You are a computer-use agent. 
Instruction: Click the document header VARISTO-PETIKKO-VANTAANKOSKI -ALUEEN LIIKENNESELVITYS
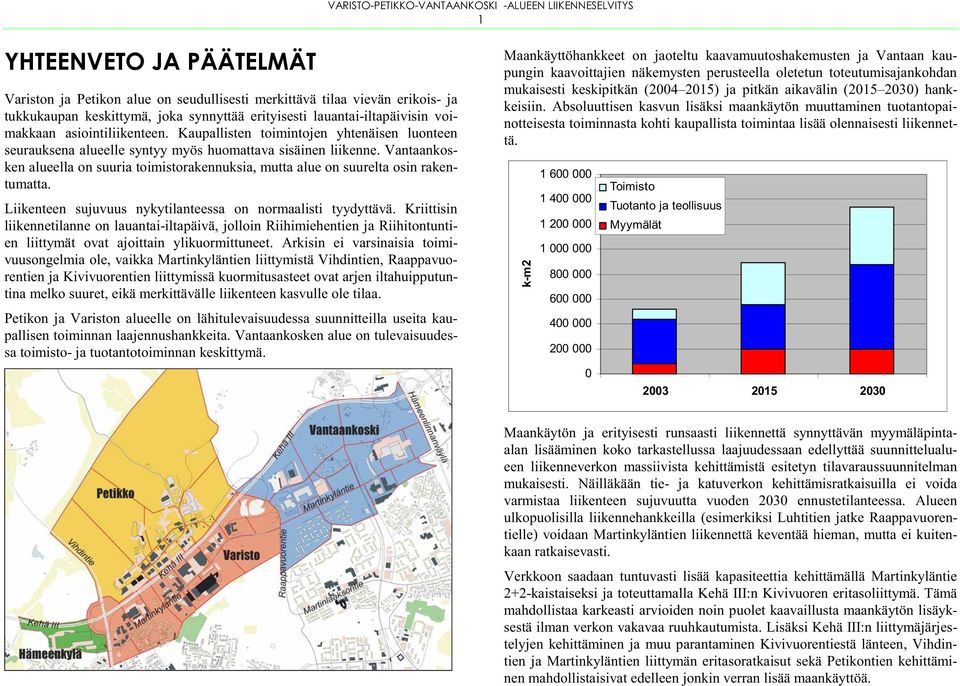click(481, 6)
